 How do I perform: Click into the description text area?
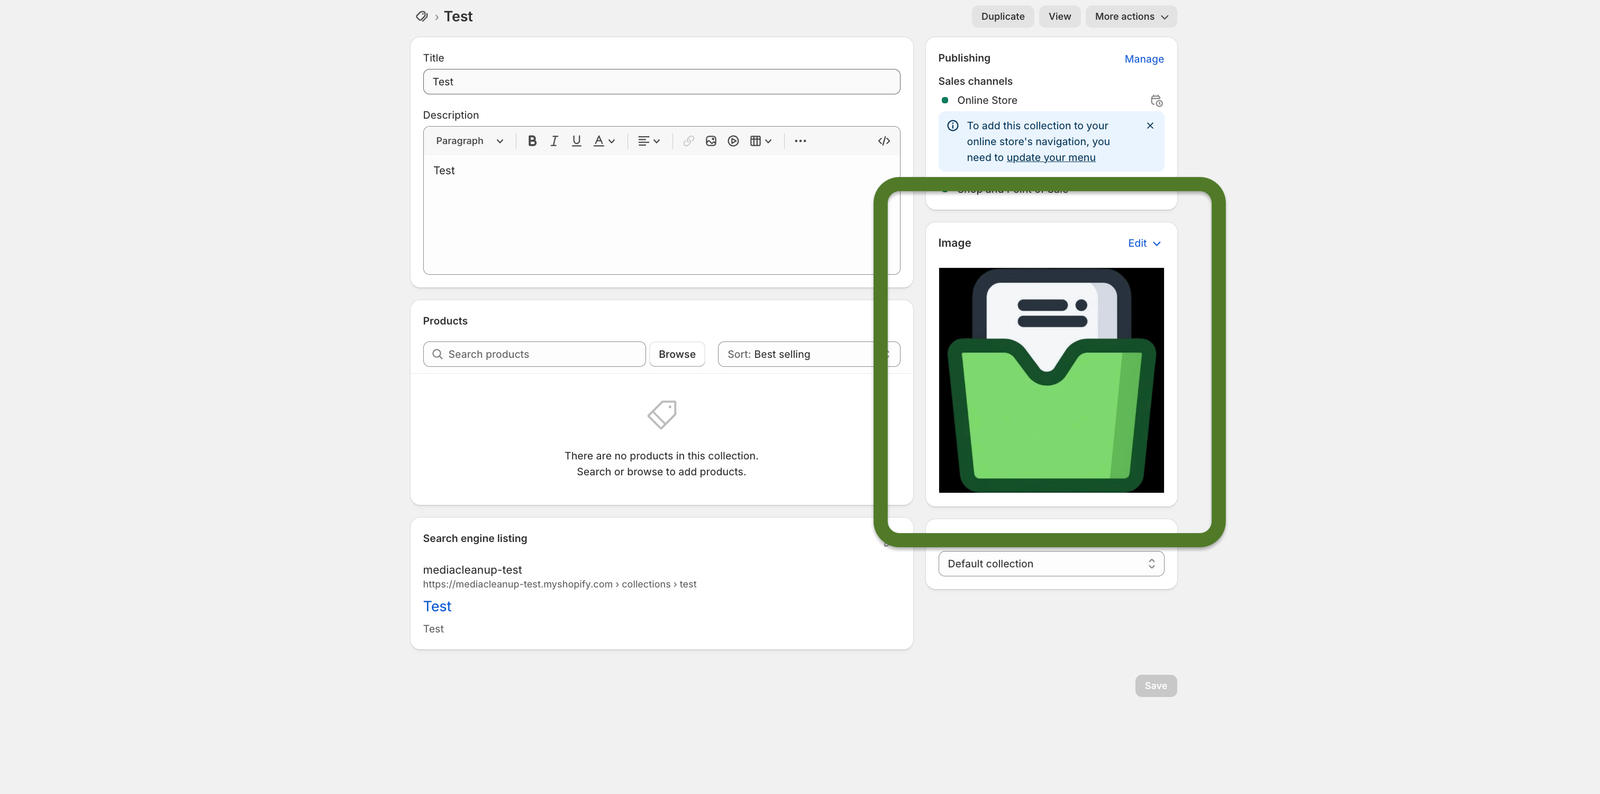click(661, 214)
